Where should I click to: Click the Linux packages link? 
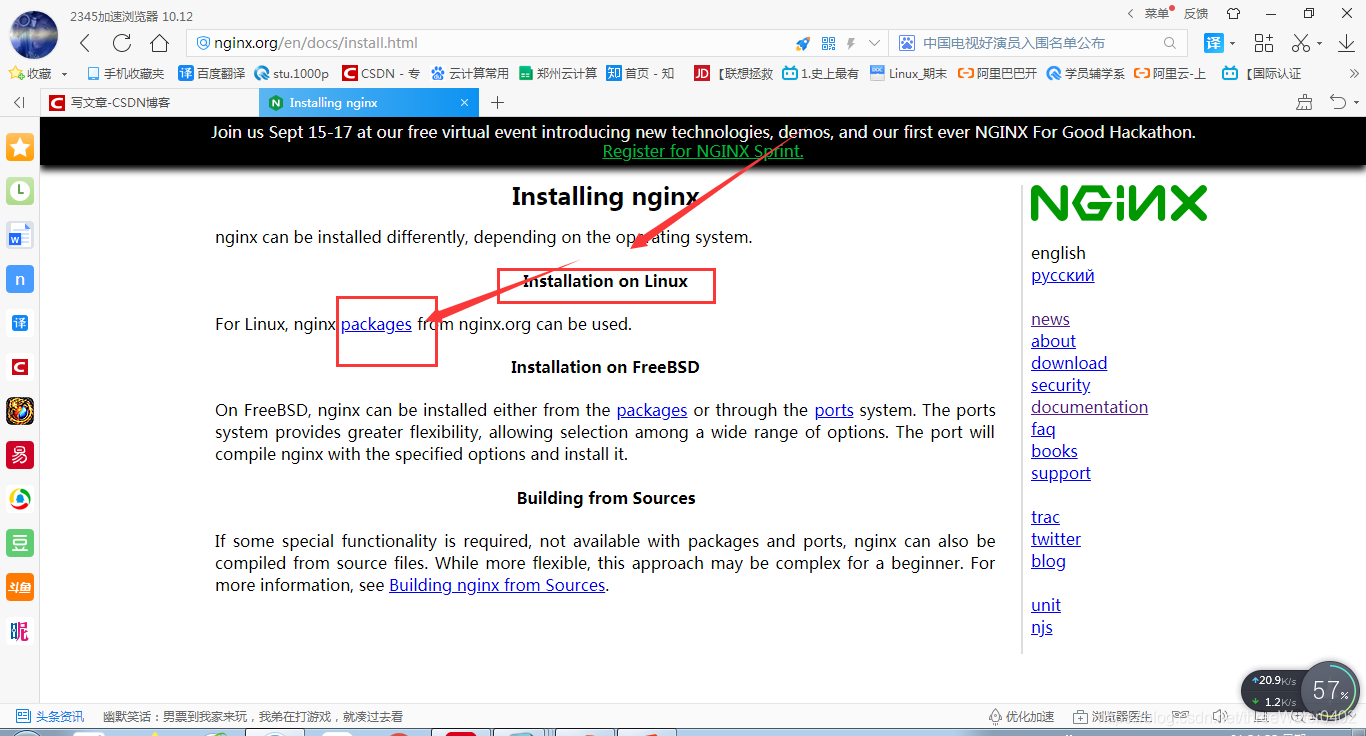376,324
